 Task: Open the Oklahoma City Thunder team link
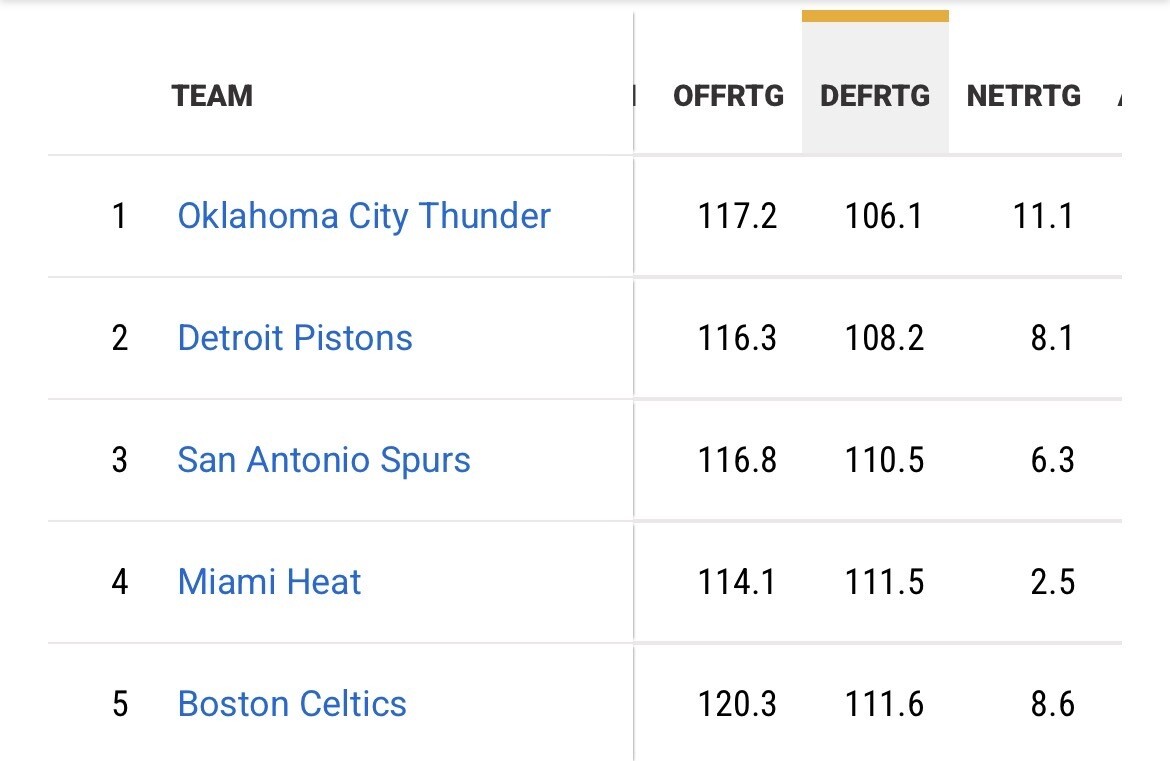pyautogui.click(x=364, y=216)
